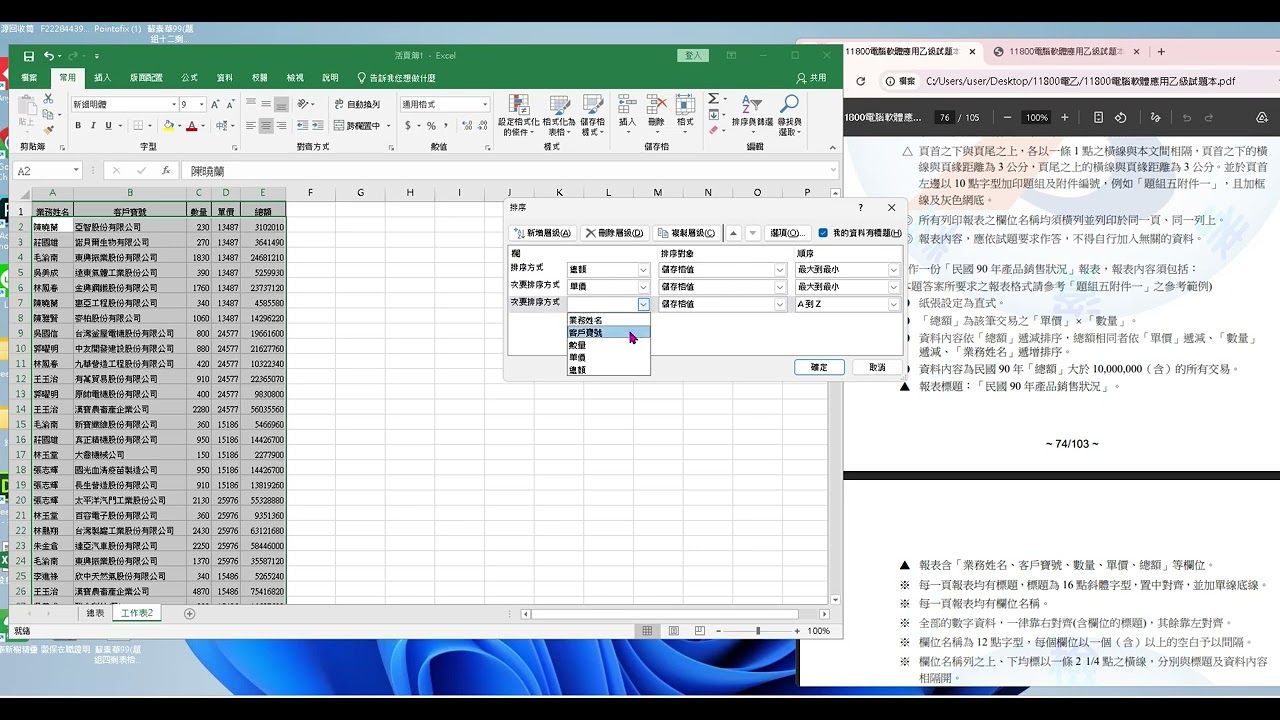Screen dimensions: 1280x720
Task: Toggle 'My data has headers' checkbox
Action: [x=823, y=233]
